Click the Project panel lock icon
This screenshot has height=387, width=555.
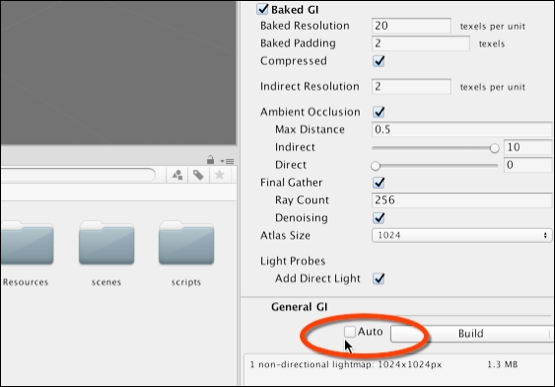(210, 160)
